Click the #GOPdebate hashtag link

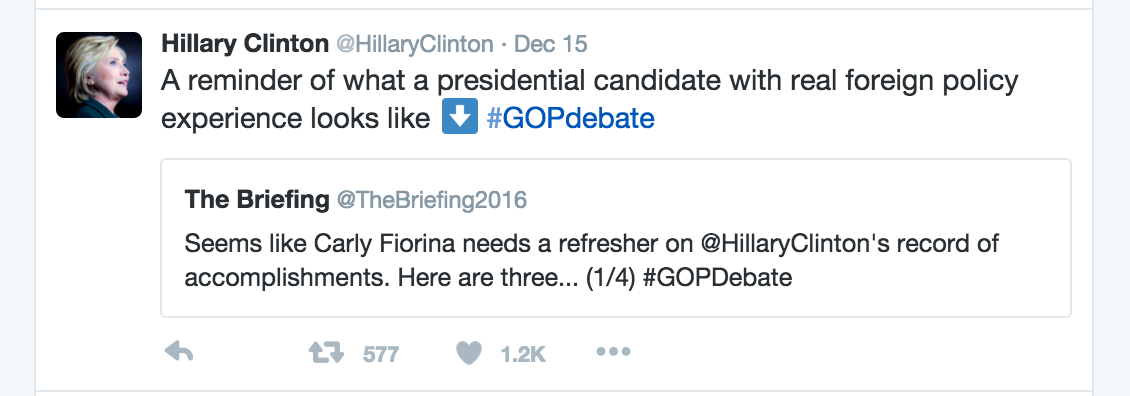571,118
